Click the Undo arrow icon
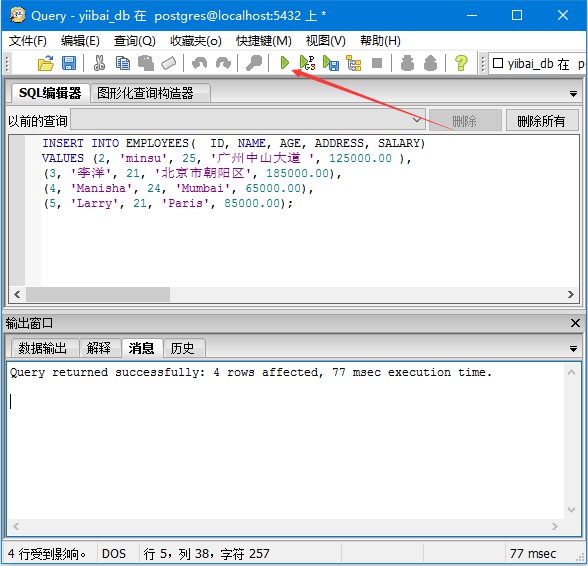This screenshot has height=566, width=588. [199, 63]
